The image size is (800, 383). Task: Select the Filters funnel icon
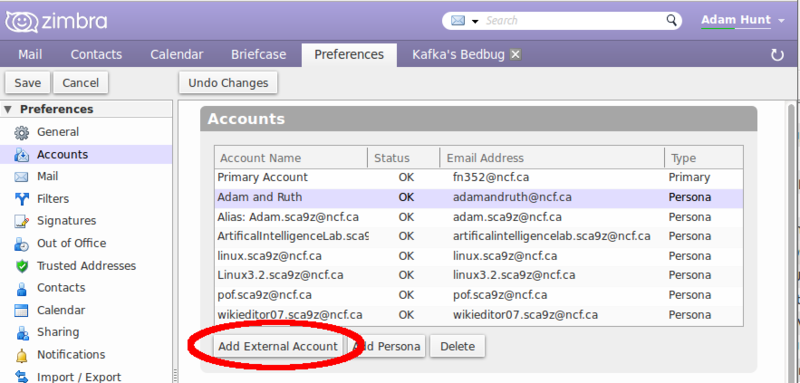pos(21,199)
